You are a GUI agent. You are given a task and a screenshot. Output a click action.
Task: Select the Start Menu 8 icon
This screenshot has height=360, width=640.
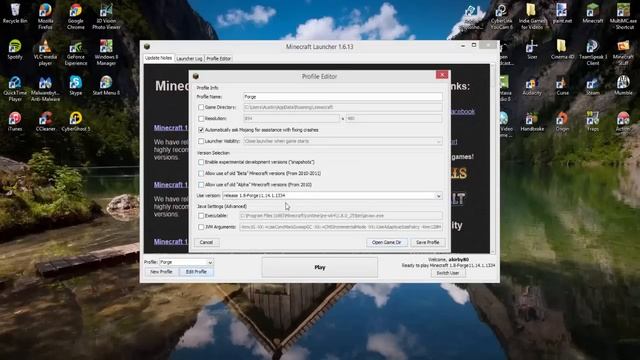(106, 85)
